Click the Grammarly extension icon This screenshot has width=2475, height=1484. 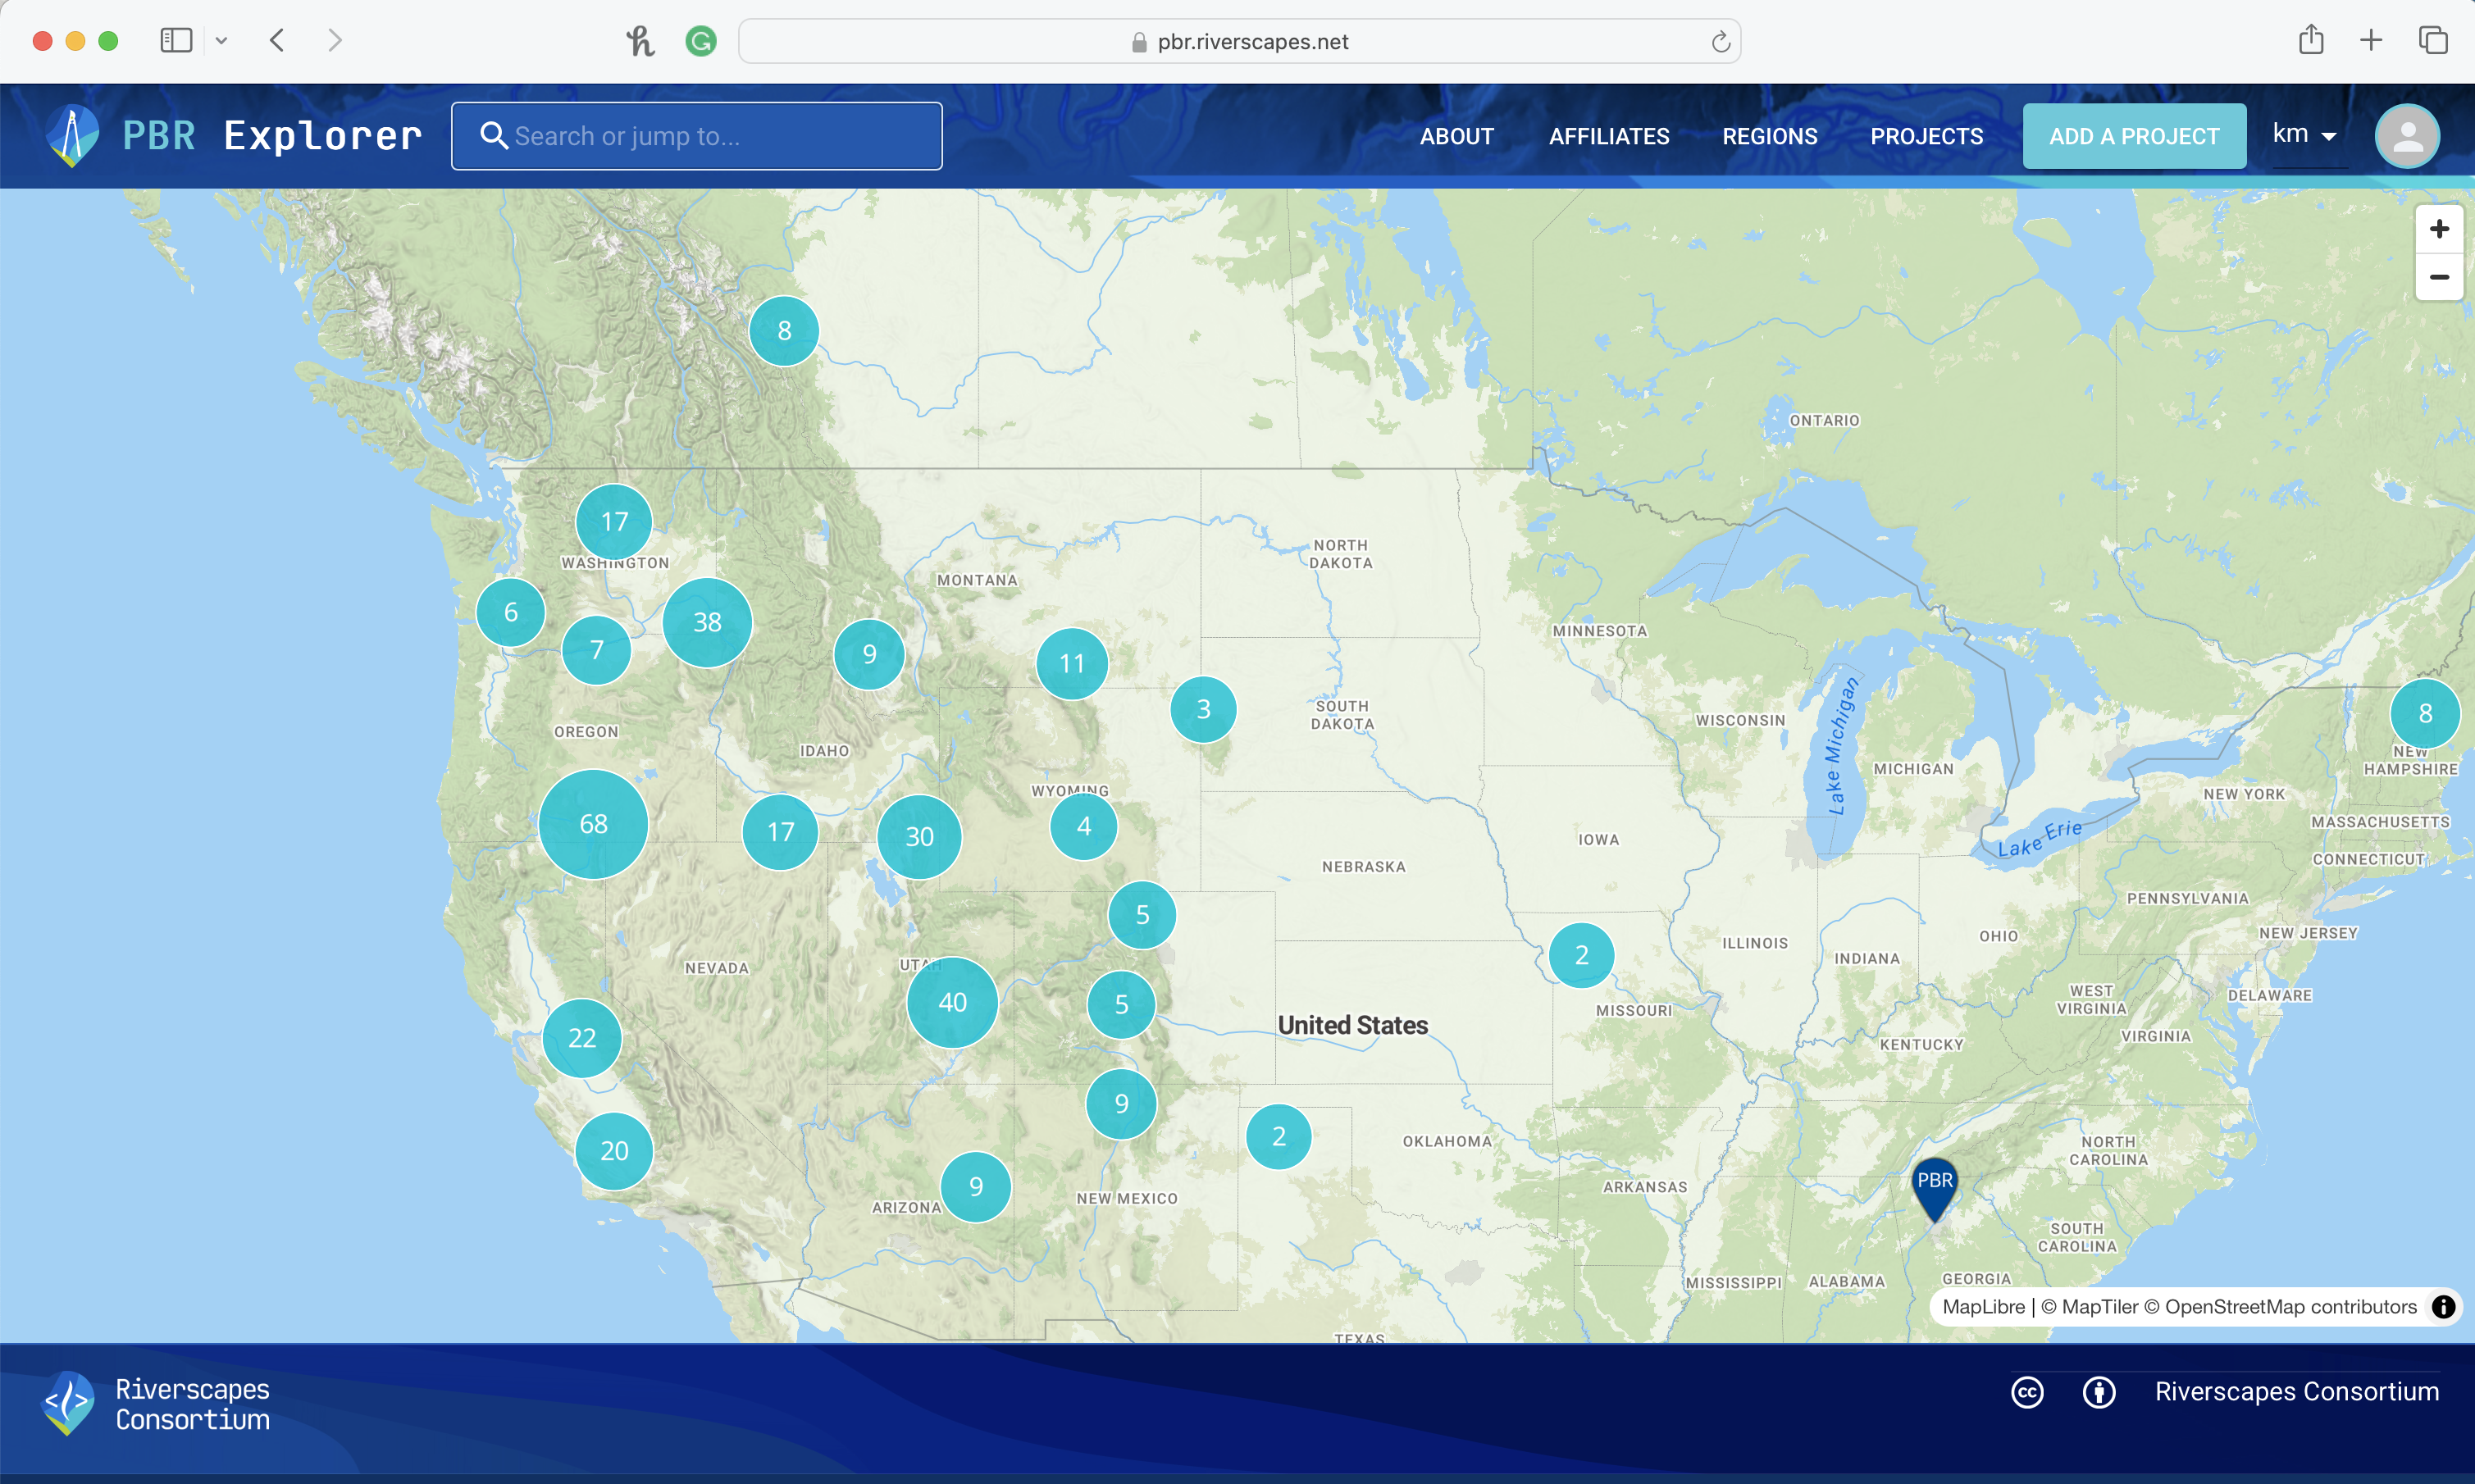click(700, 41)
